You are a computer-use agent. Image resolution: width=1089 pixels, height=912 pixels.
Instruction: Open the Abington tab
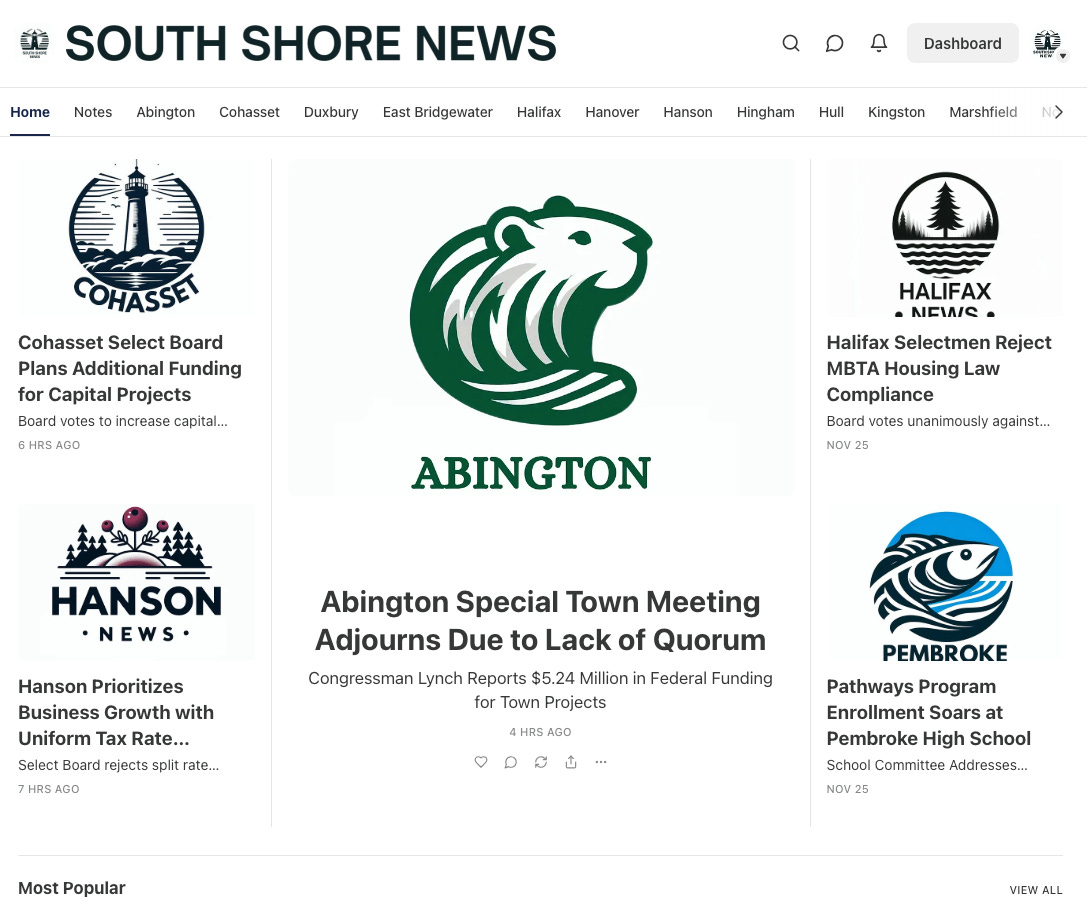click(x=165, y=112)
